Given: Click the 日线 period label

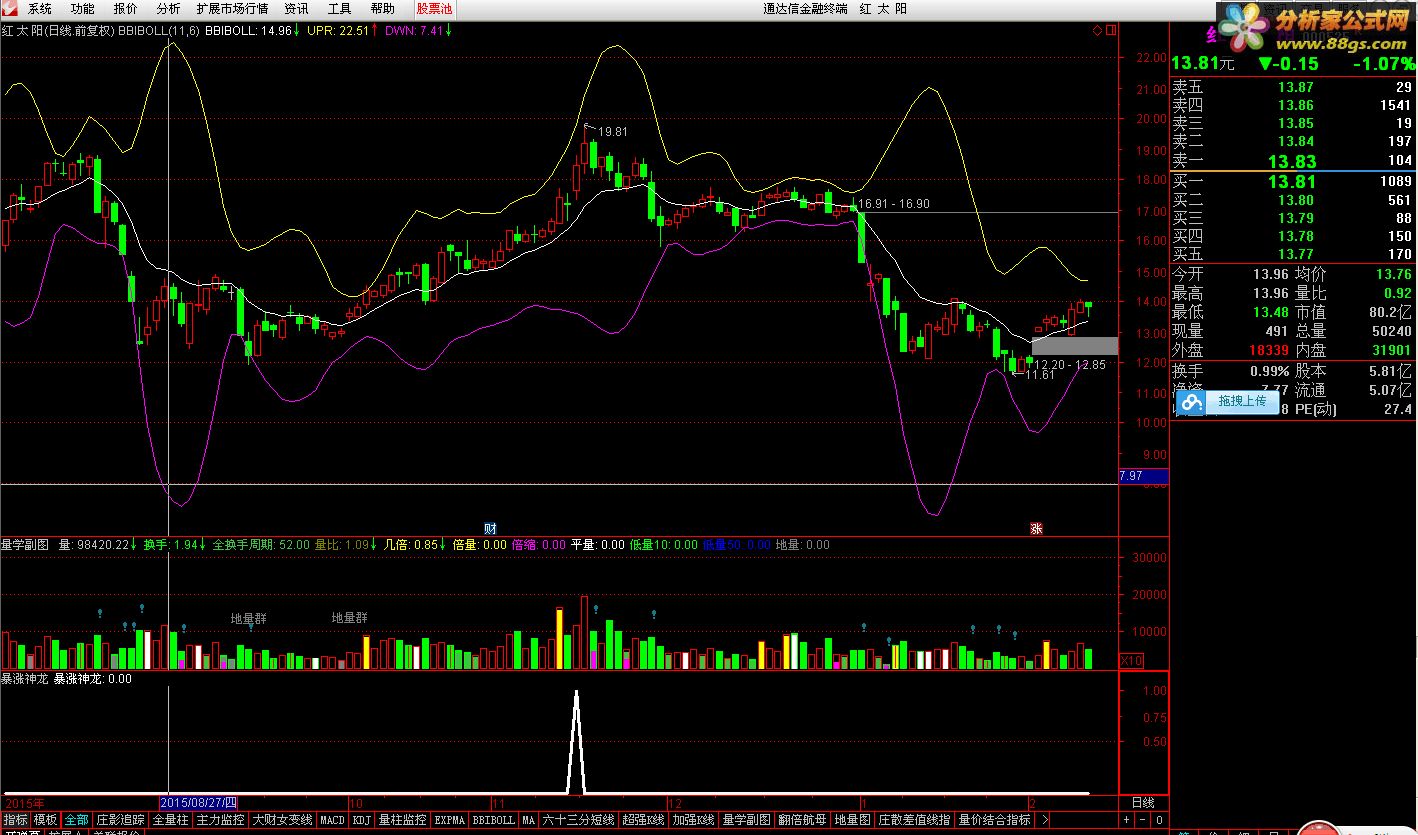Looking at the screenshot, I should [1142, 803].
